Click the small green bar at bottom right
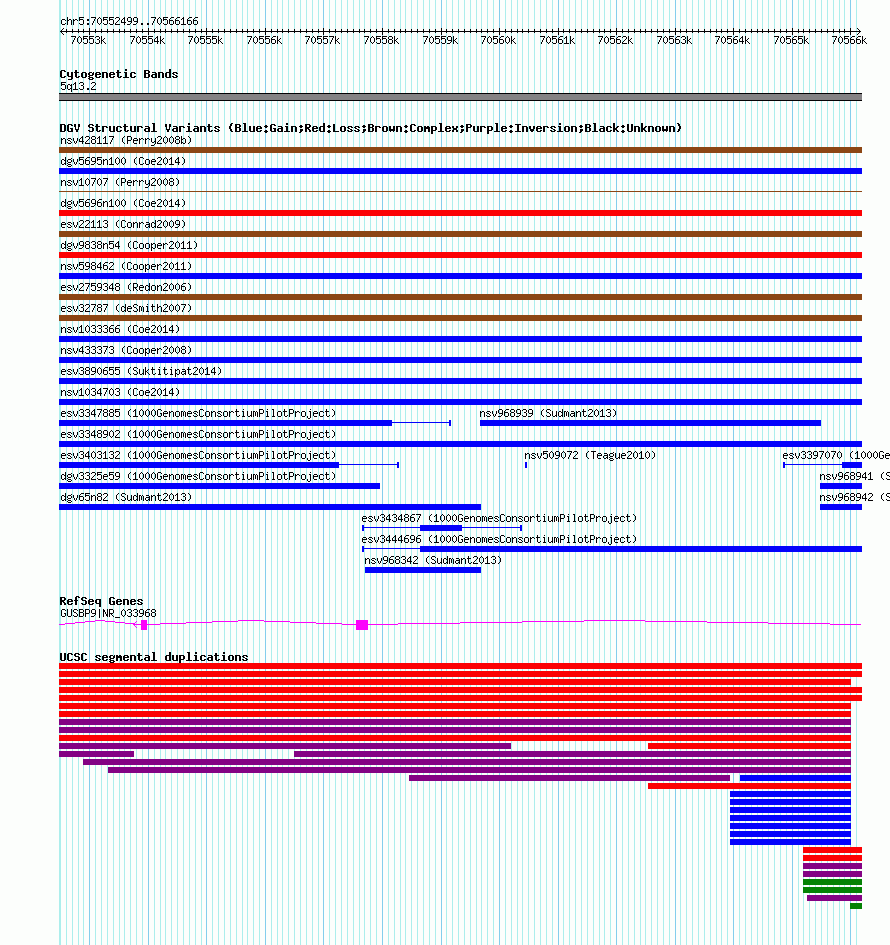 coord(856,906)
